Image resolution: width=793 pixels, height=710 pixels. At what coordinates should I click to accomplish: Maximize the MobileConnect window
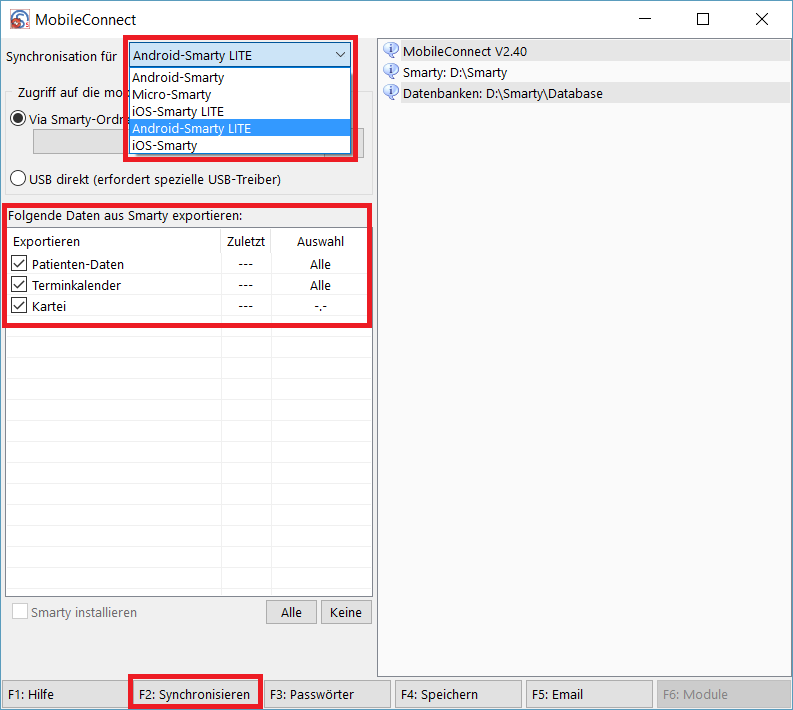point(703,19)
